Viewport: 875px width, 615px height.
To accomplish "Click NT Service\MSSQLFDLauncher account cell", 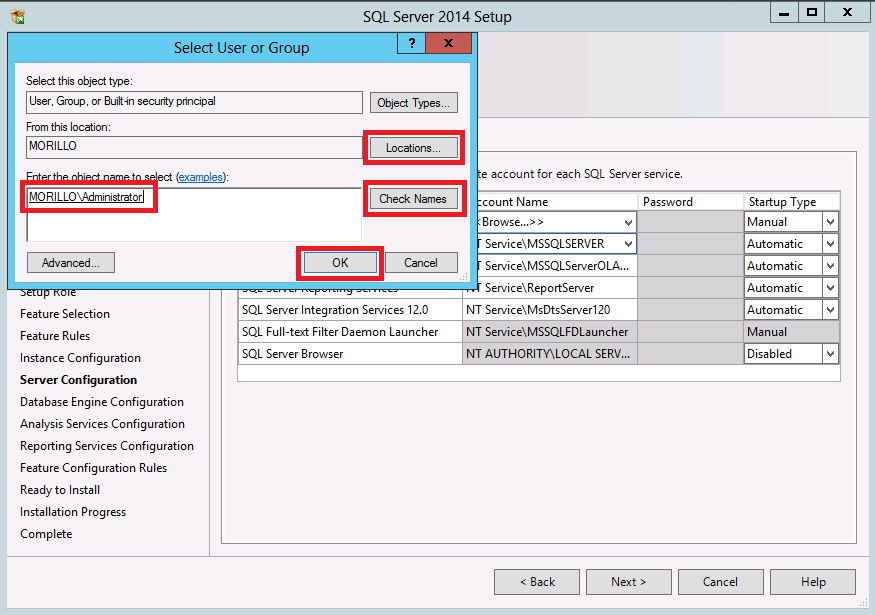I will click(550, 332).
